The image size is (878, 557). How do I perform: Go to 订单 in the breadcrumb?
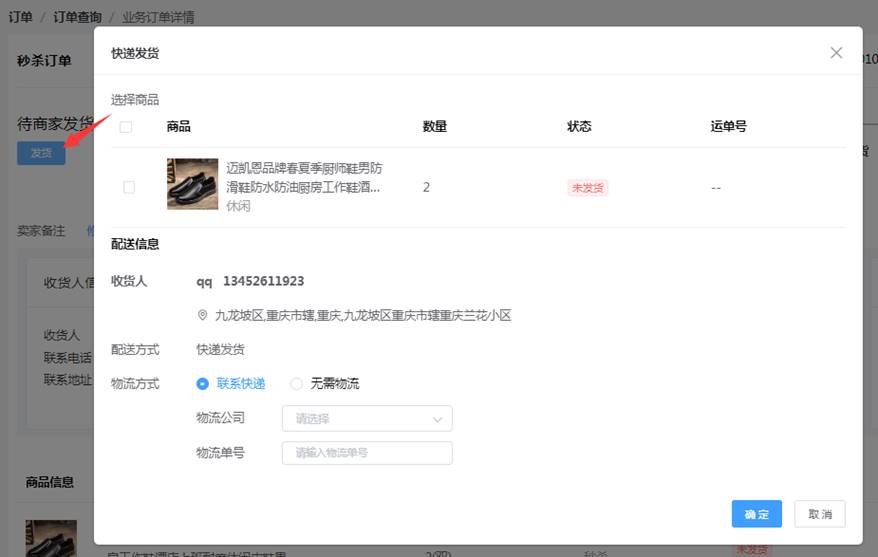click(20, 17)
